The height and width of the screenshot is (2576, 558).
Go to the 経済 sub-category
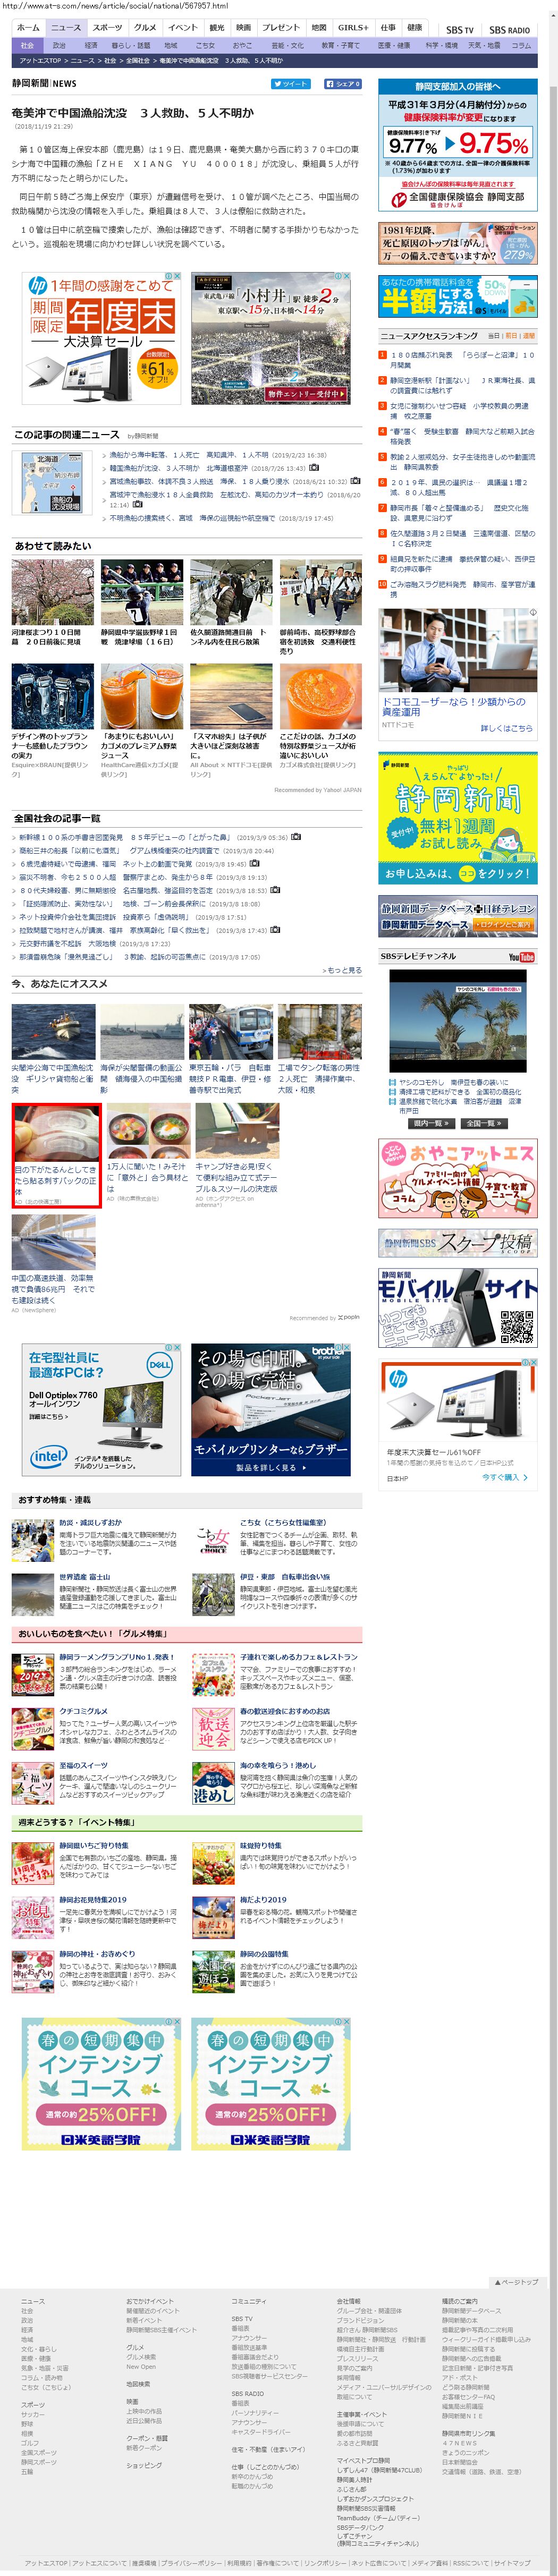point(91,45)
